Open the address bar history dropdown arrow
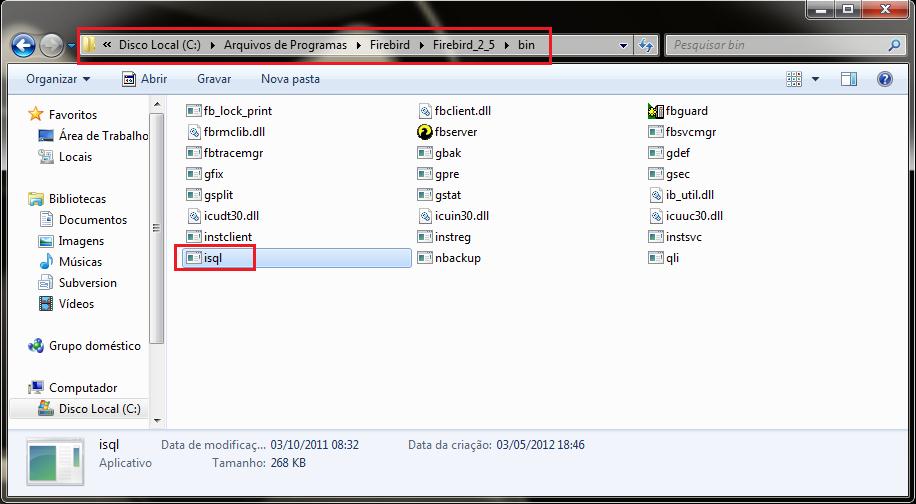 [623, 45]
